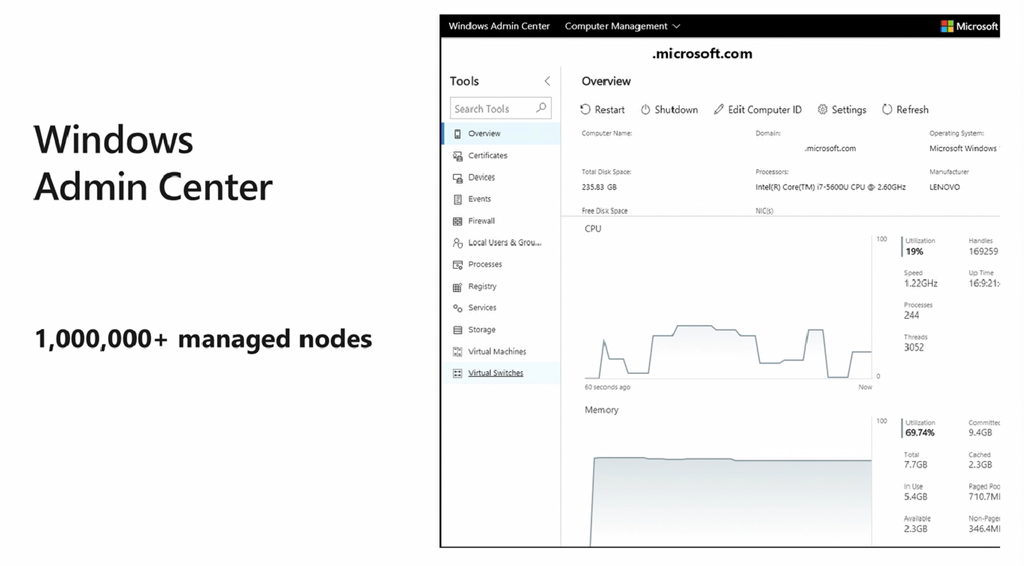Click the Storage icon in sidebar
1024x566 pixels.
[457, 330]
